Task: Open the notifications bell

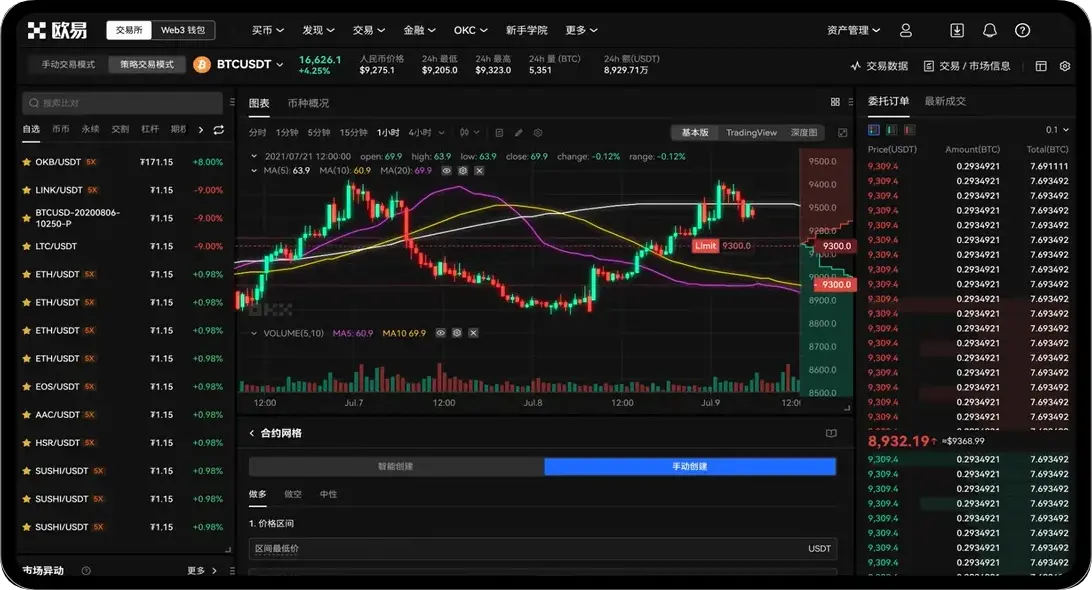Action: tap(990, 30)
